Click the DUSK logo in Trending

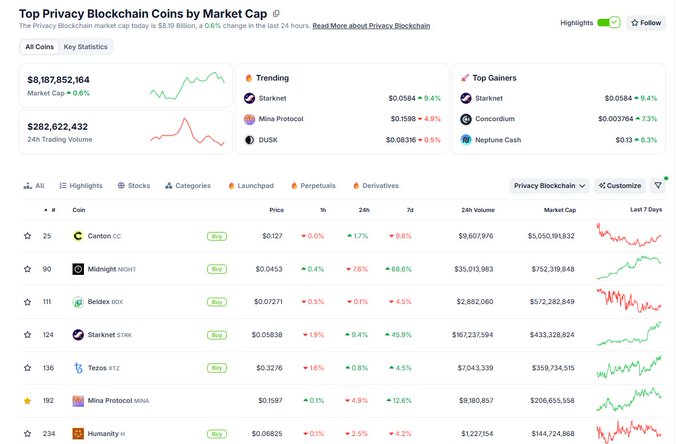tap(249, 140)
